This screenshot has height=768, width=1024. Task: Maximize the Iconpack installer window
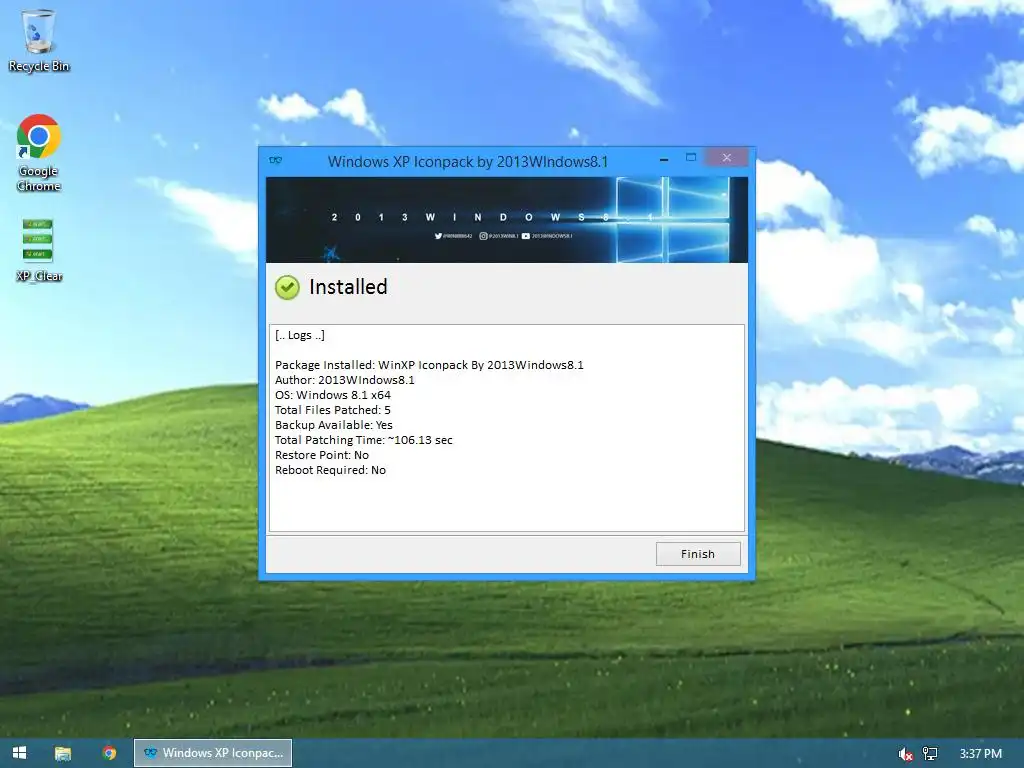click(691, 157)
